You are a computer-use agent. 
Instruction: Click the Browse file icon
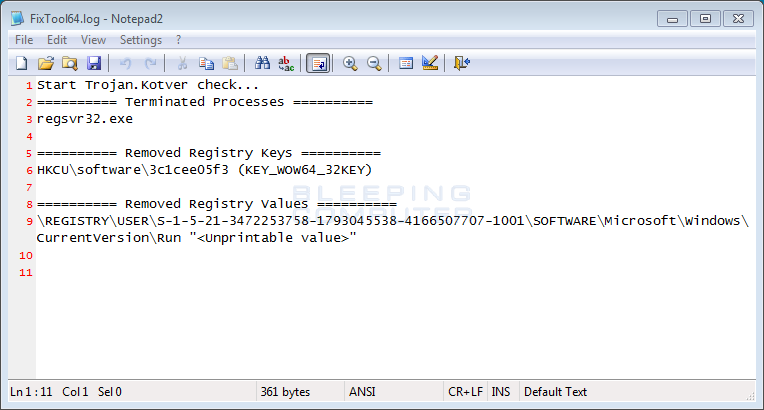69,63
